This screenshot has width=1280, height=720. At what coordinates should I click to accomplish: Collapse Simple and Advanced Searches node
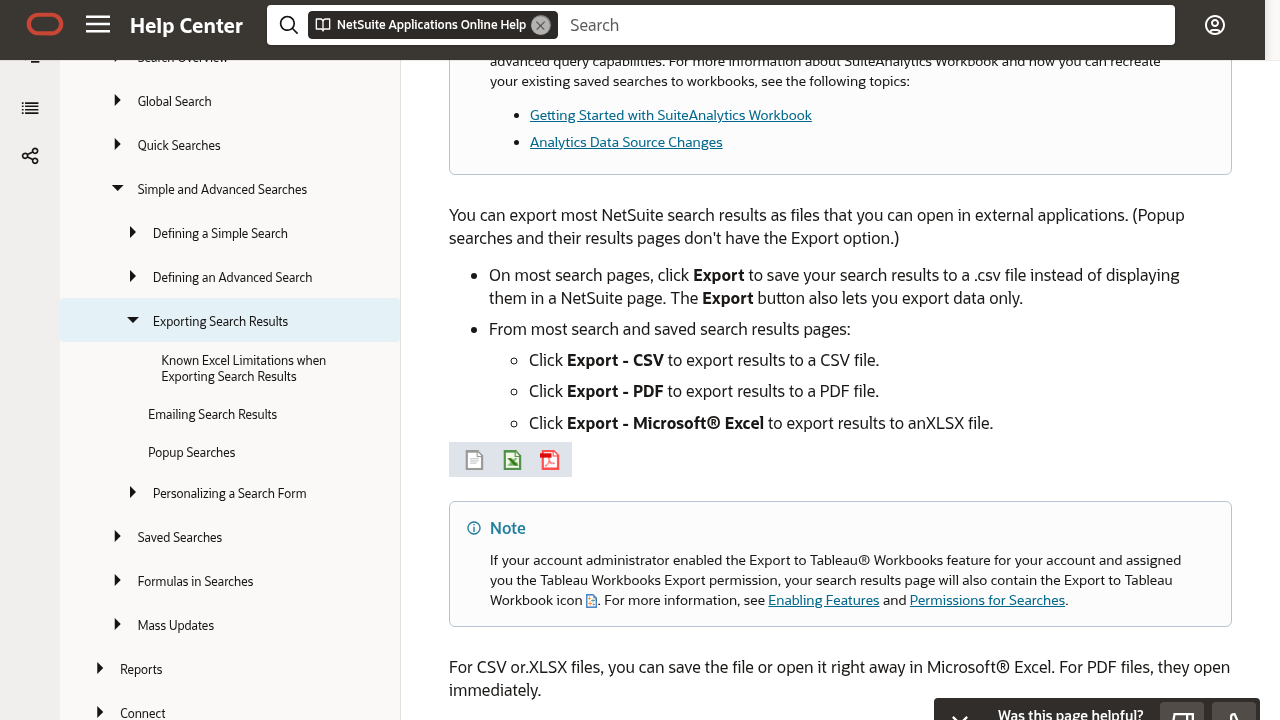117,189
